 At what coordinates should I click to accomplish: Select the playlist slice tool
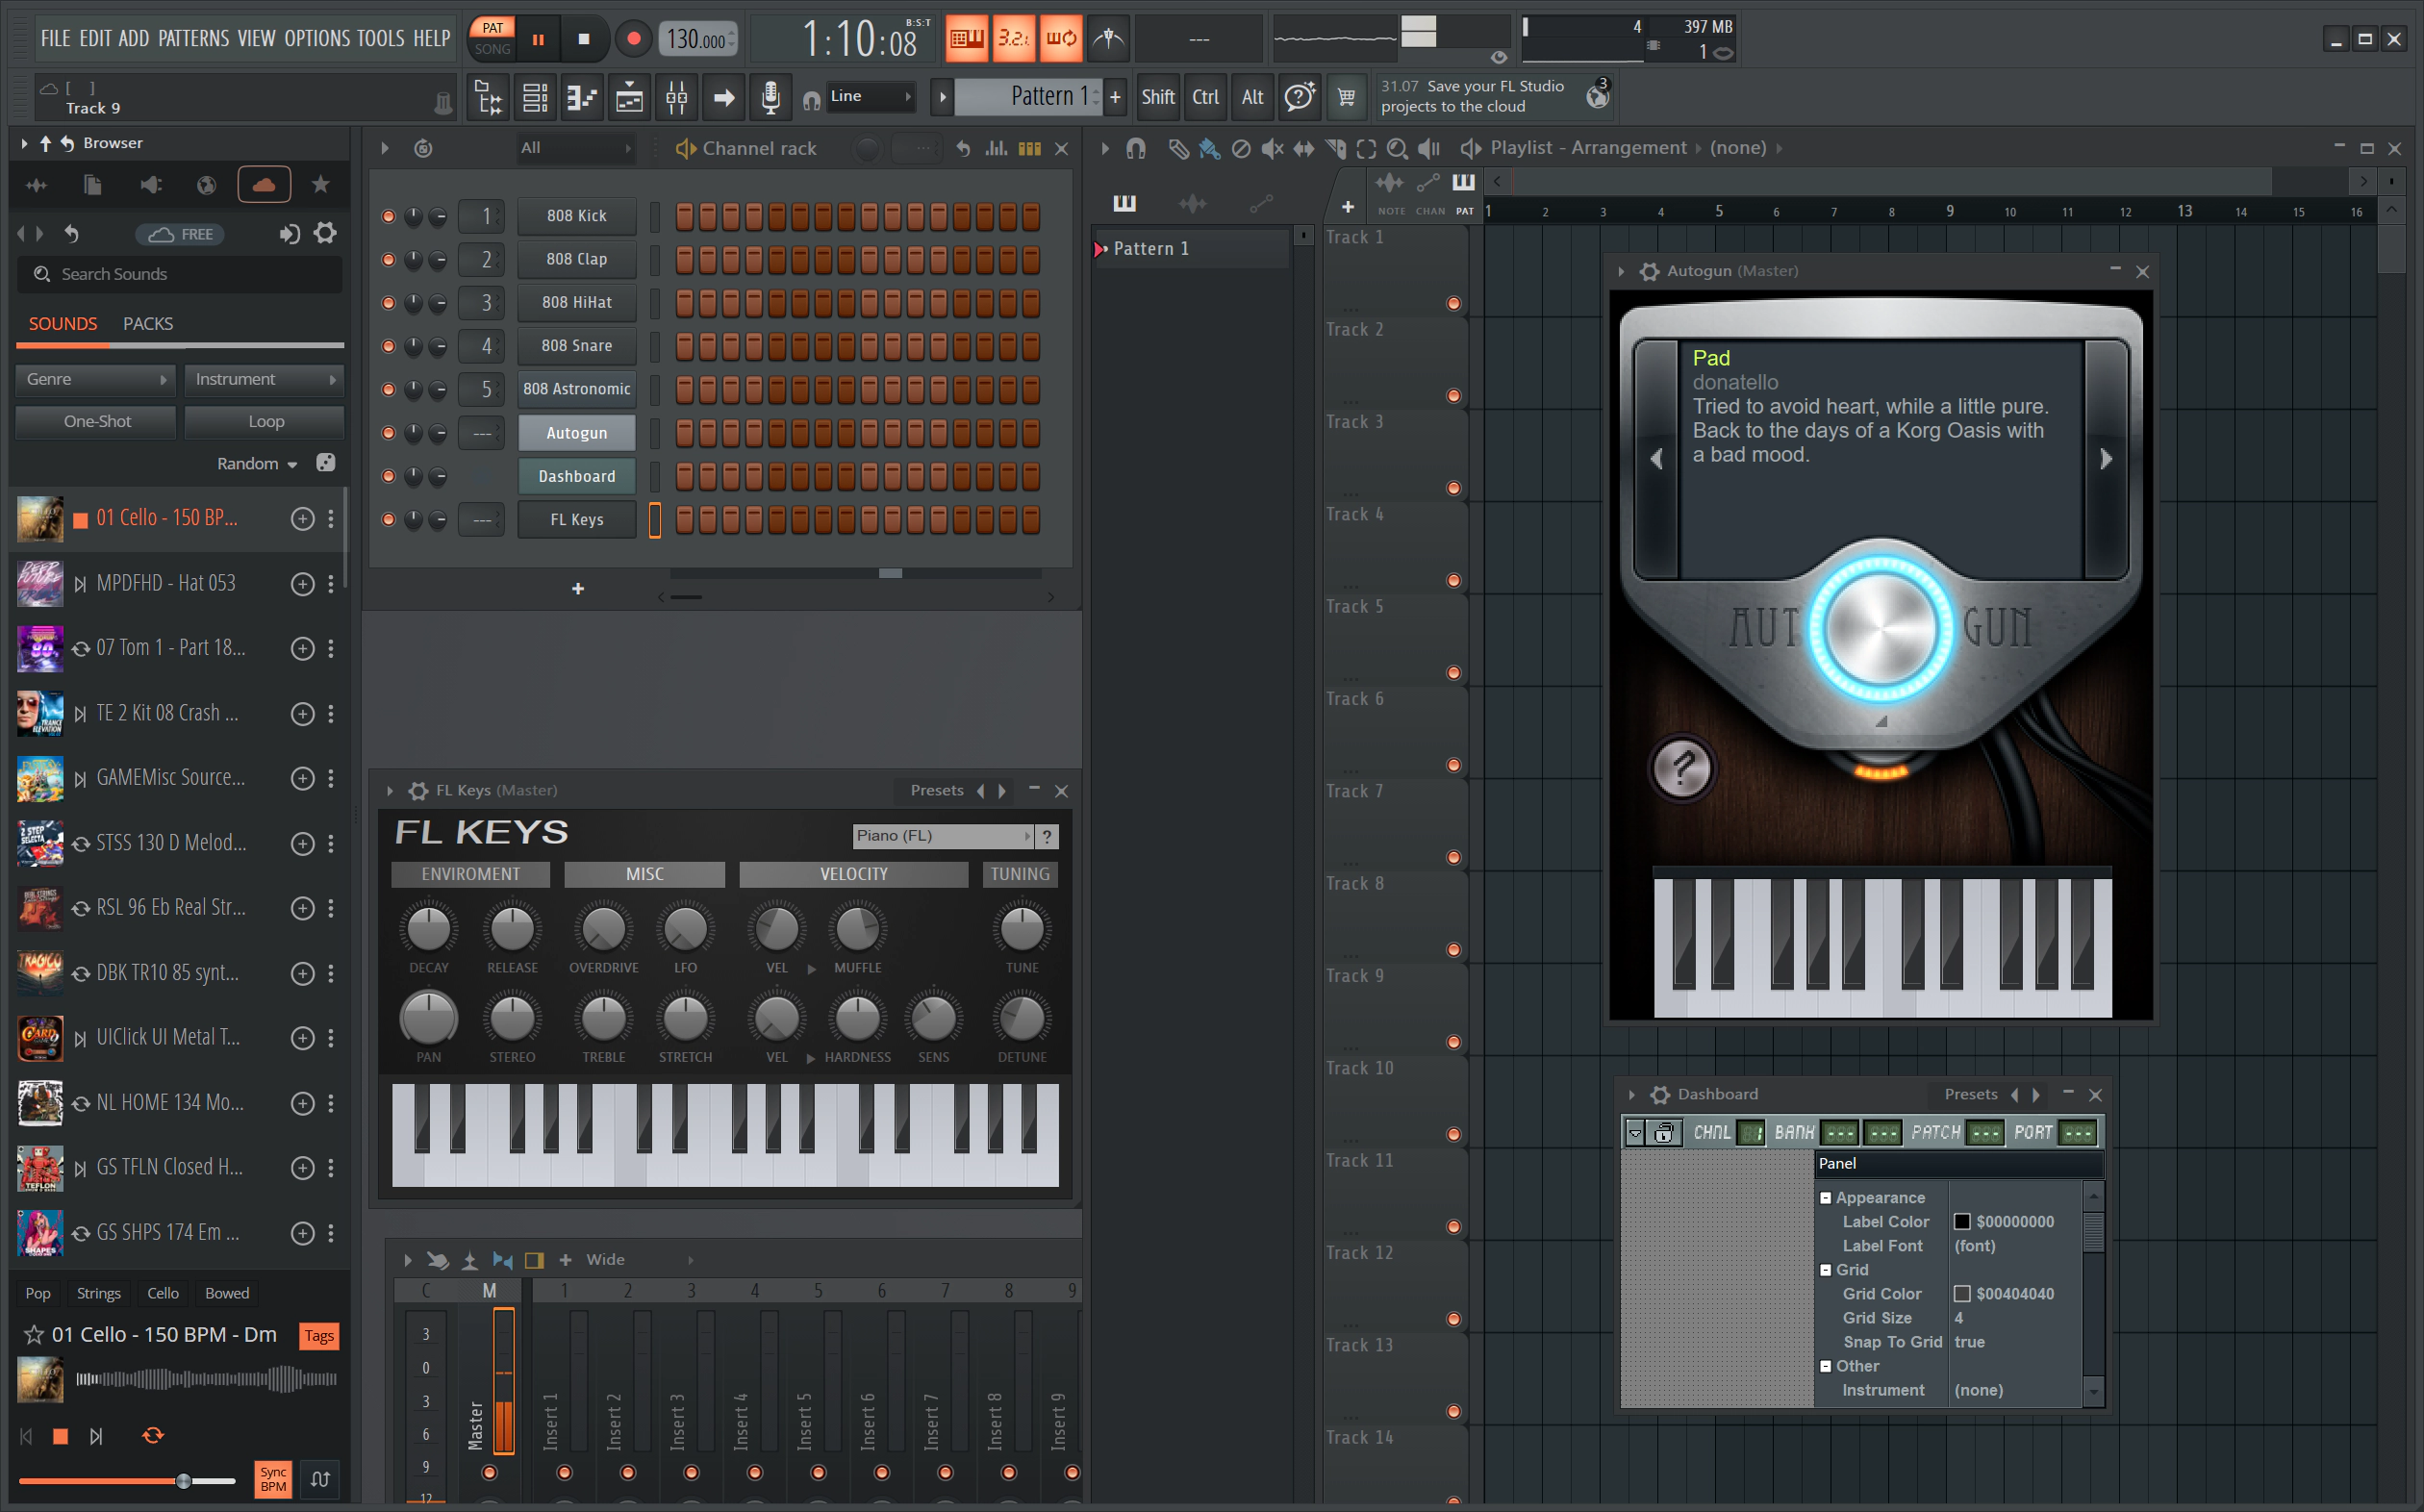pos(1335,149)
